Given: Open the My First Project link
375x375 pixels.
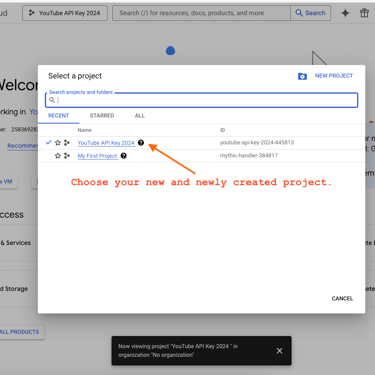Looking at the screenshot, I should coord(97,156).
